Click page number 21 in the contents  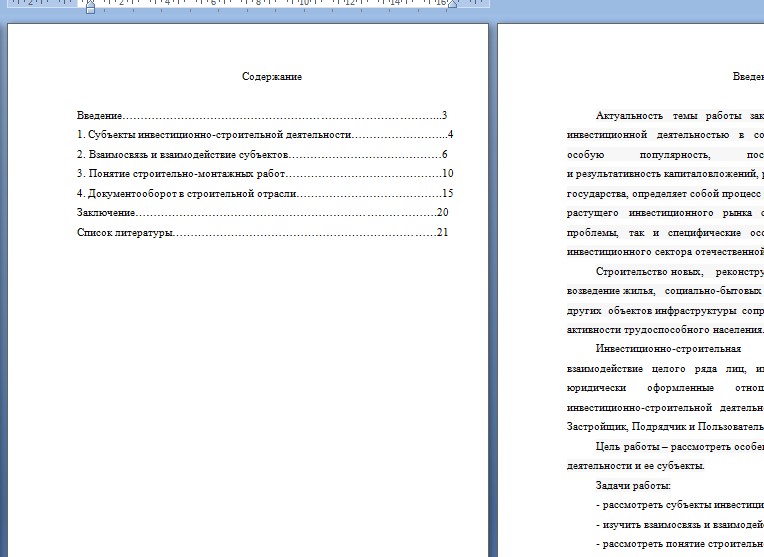click(443, 233)
